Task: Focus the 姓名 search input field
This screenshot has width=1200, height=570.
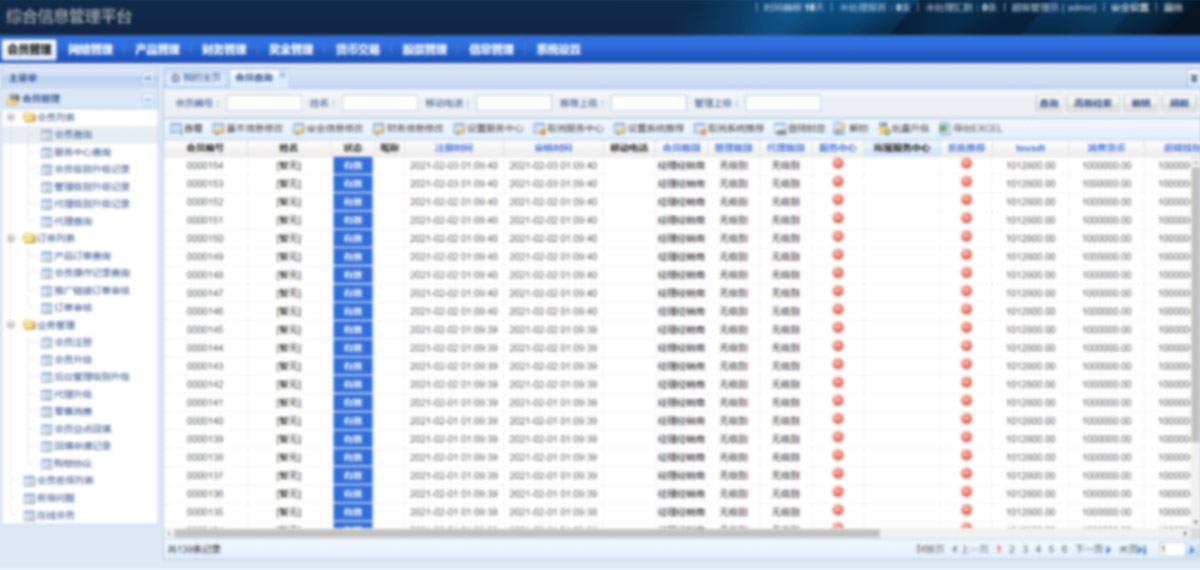Action: click(x=379, y=103)
